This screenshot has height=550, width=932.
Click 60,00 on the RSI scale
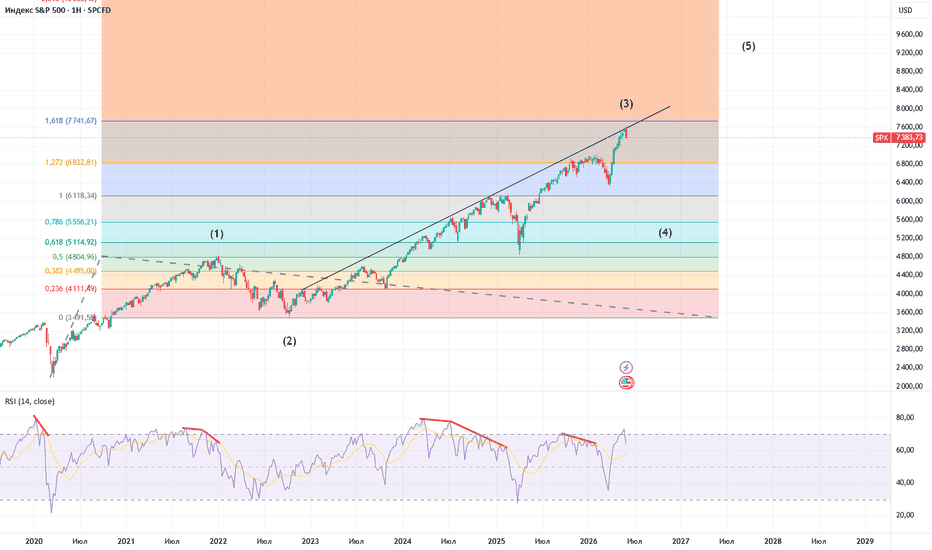click(x=905, y=450)
